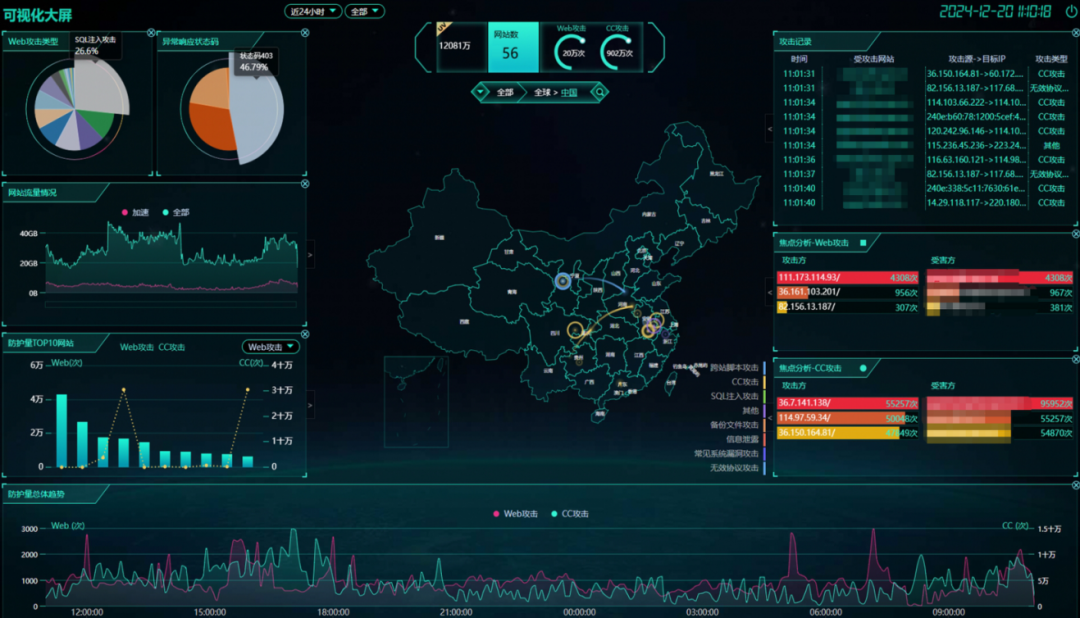Screen dimensions: 1080x618
Task: Toggle Web攻击 legend in the overall trend chart
Action: (515, 513)
